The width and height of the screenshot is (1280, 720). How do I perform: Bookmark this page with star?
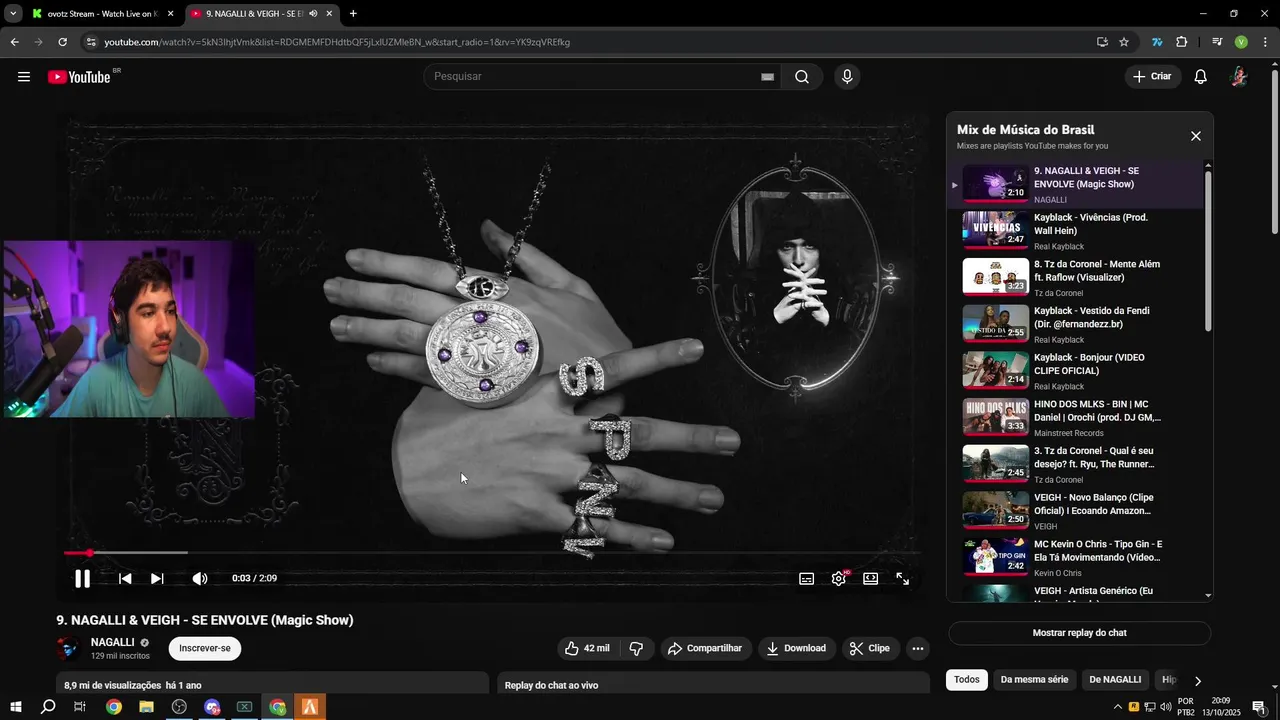(x=1124, y=42)
